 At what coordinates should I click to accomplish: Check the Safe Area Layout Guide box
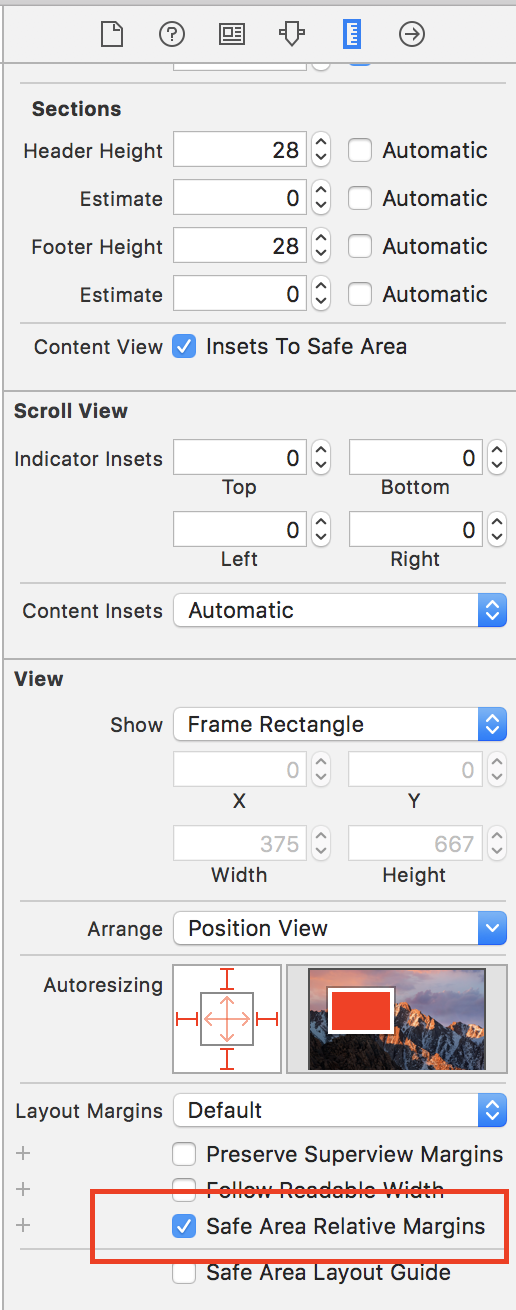(184, 1273)
